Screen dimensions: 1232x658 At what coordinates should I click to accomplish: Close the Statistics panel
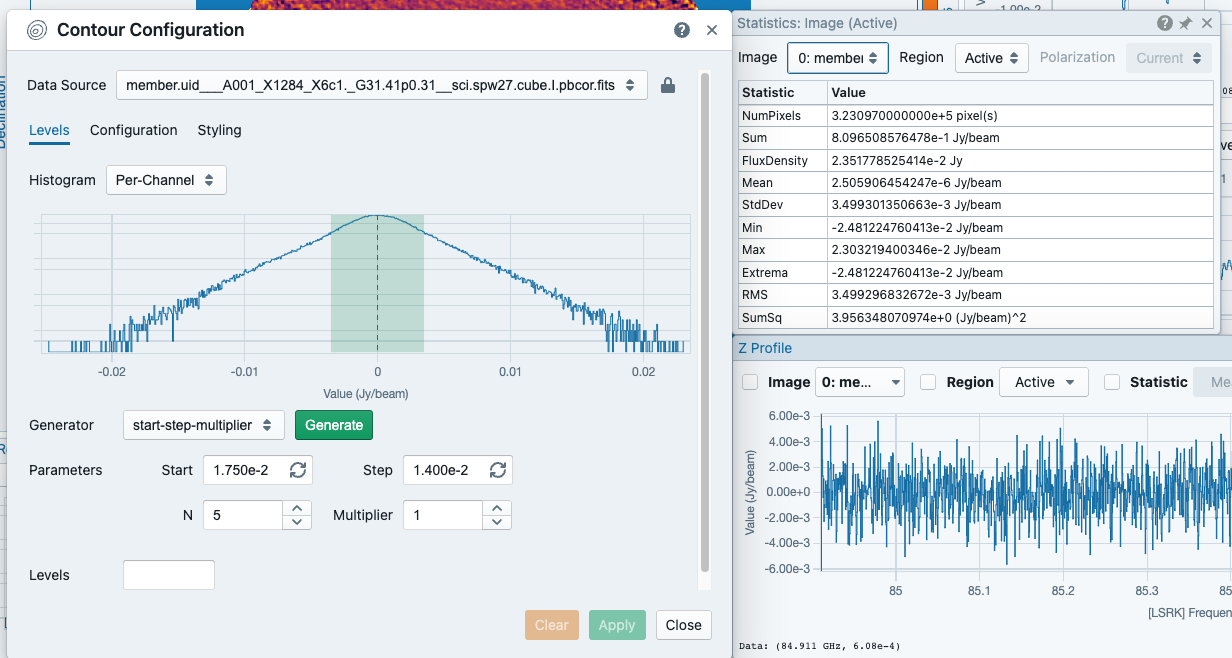coord(1207,23)
